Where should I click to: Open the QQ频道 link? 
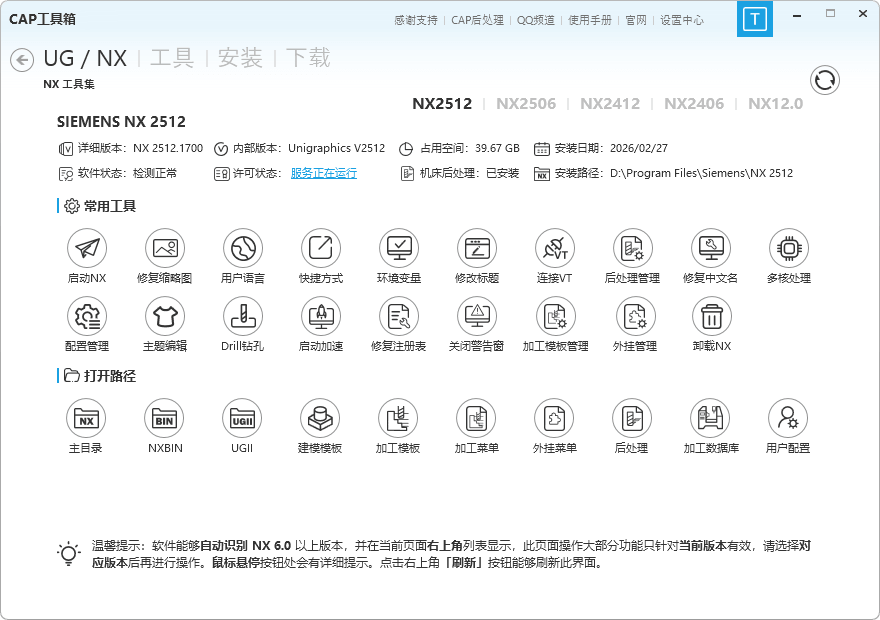[536, 20]
